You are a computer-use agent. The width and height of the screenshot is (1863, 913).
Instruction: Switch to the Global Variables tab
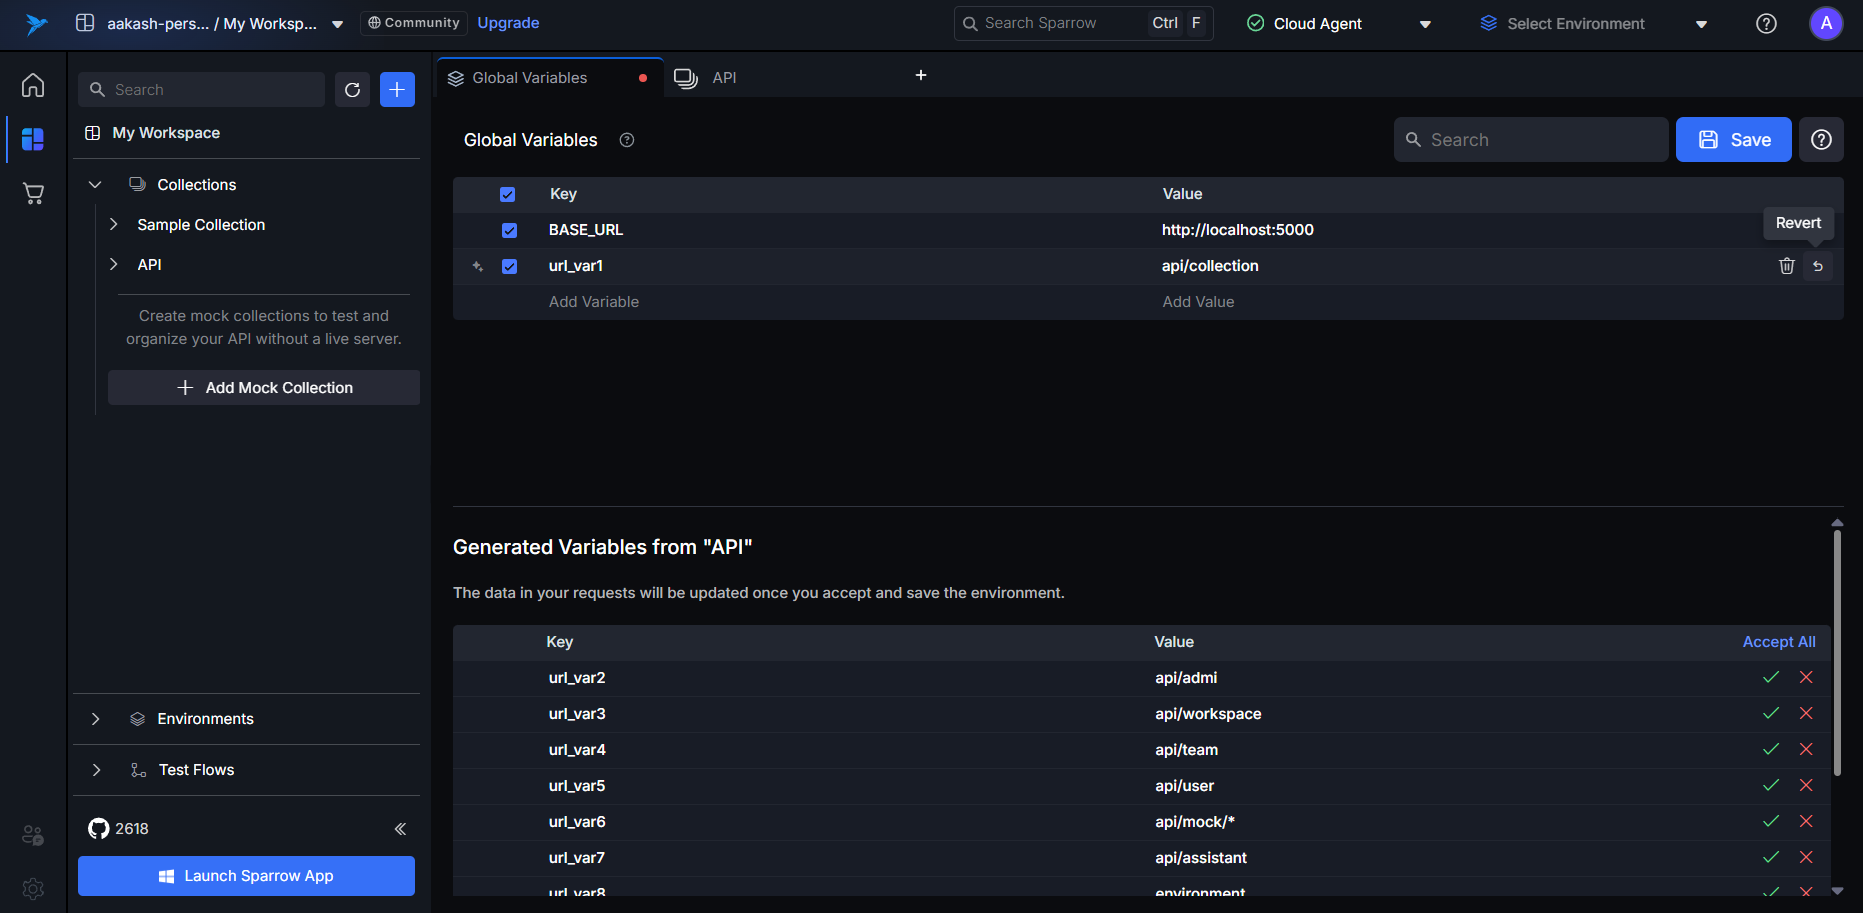(550, 78)
